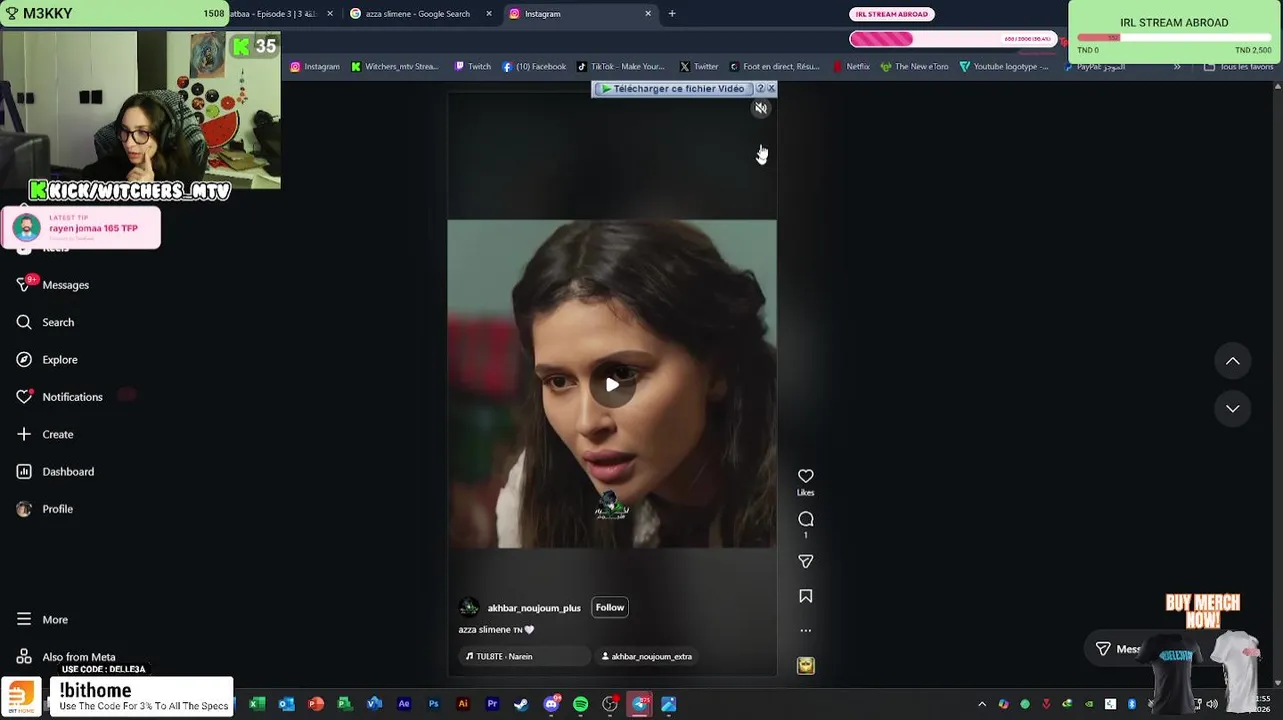Expand bookmarks overflow chevron
The image size is (1283, 720).
tap(1177, 67)
